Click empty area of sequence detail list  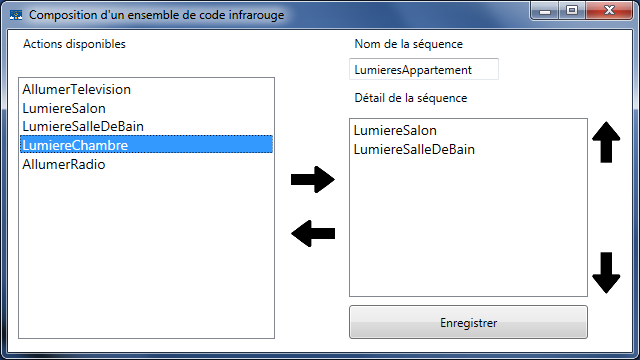click(468, 229)
